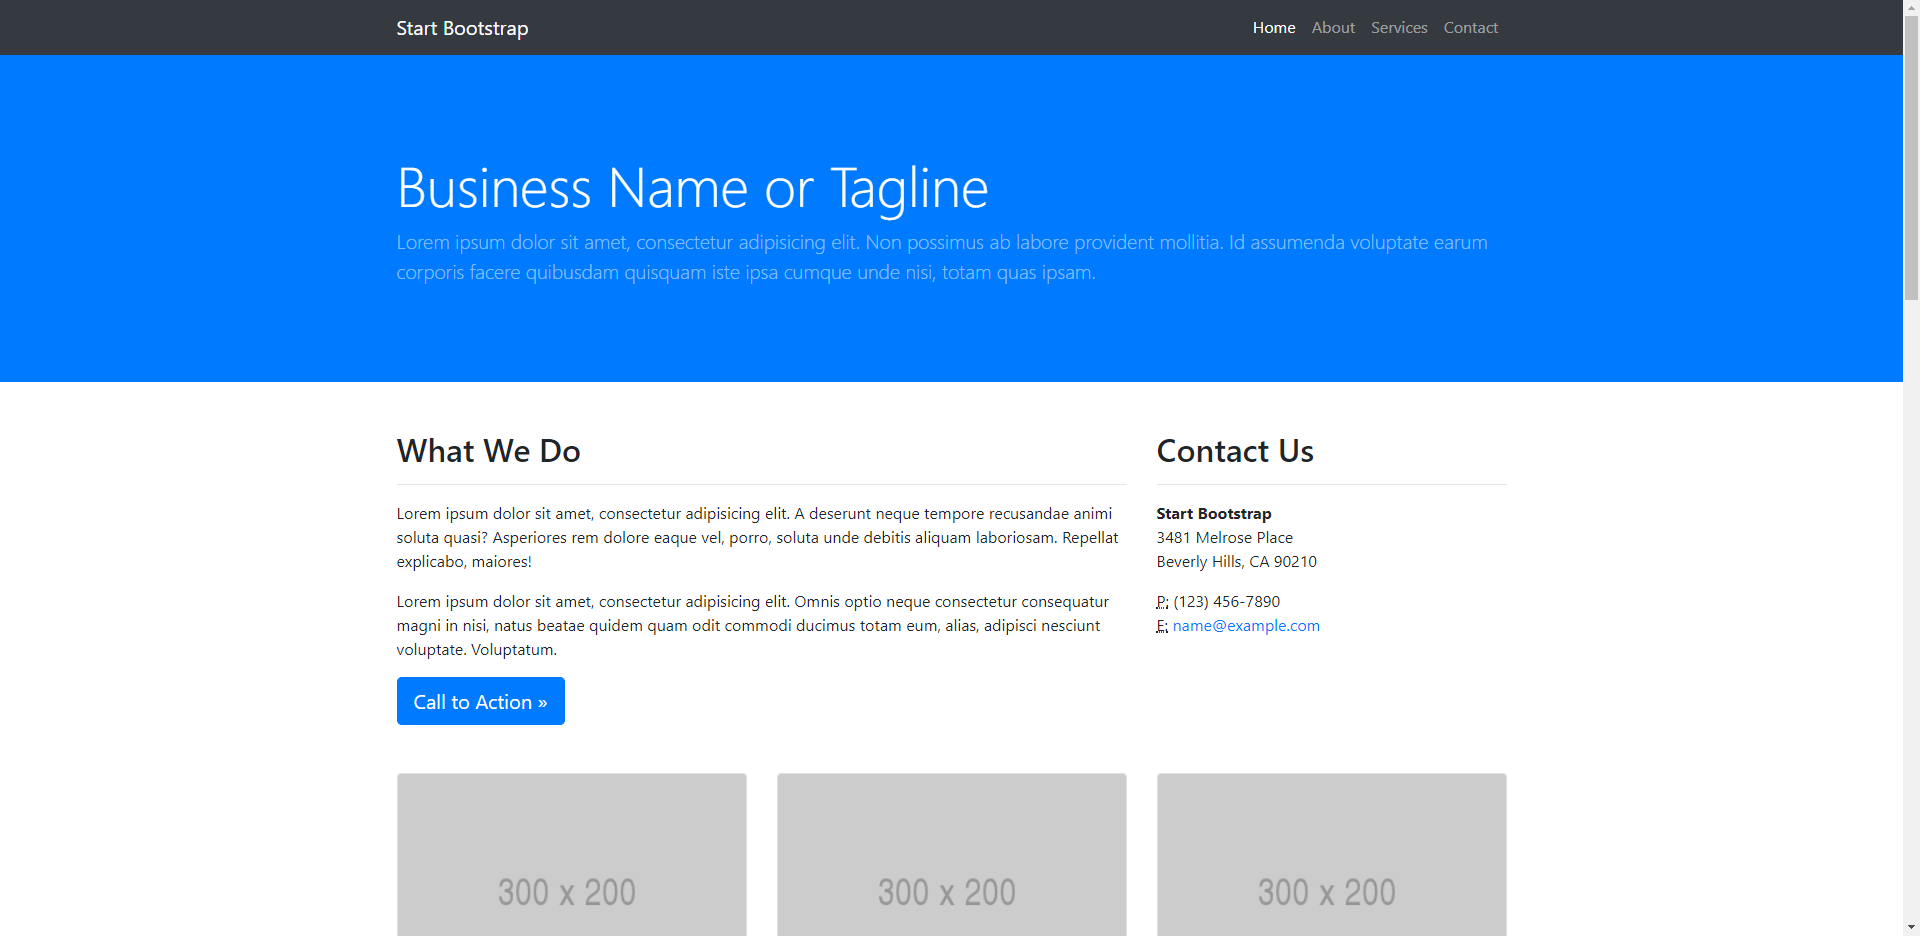The image size is (1920, 936).
Task: Click the middle 300 x 200 card image
Action: pos(952,855)
